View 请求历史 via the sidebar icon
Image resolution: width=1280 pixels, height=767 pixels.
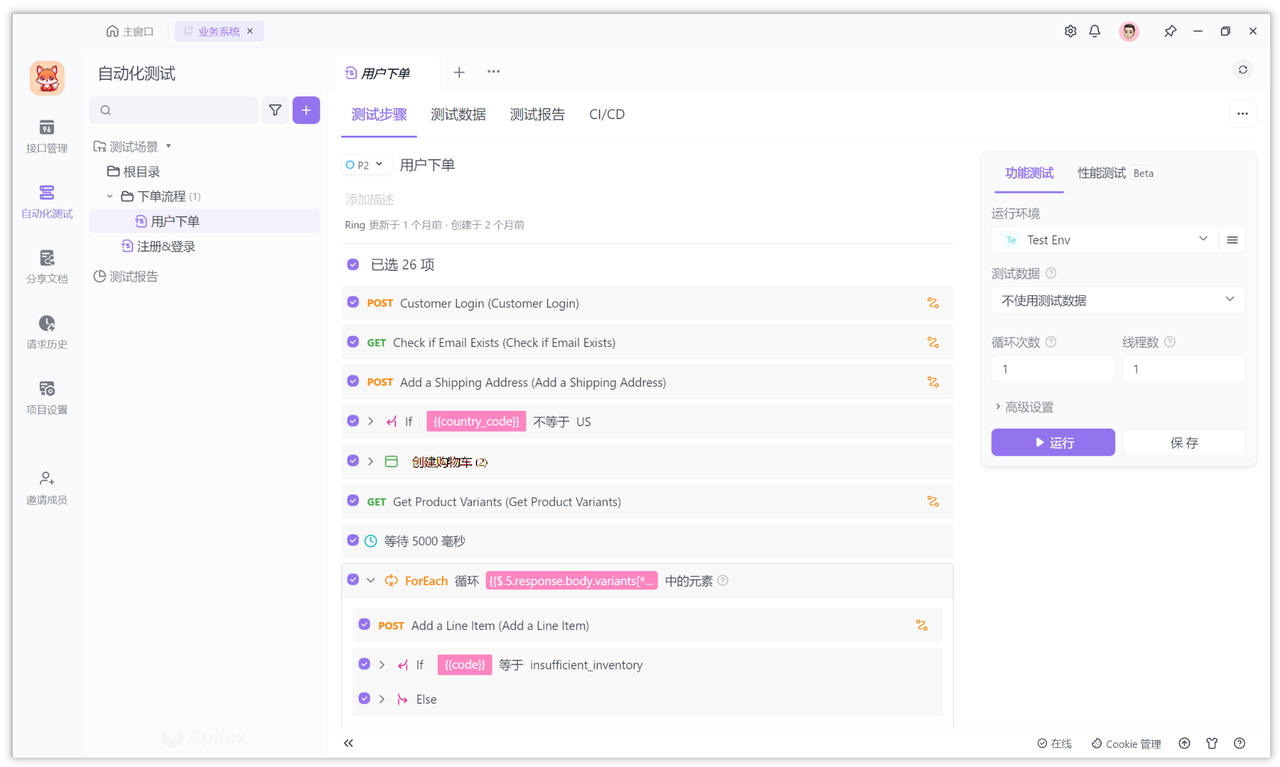coord(46,331)
